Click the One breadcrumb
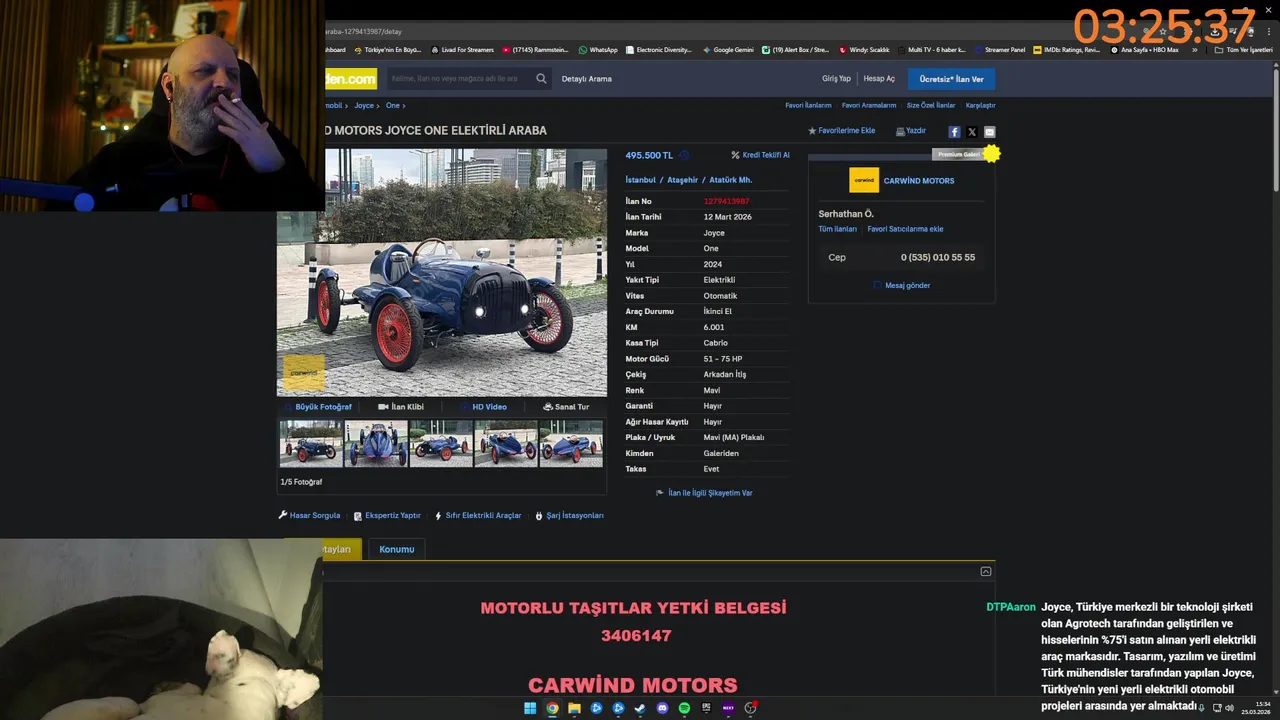The height and width of the screenshot is (720, 1280). [393, 105]
